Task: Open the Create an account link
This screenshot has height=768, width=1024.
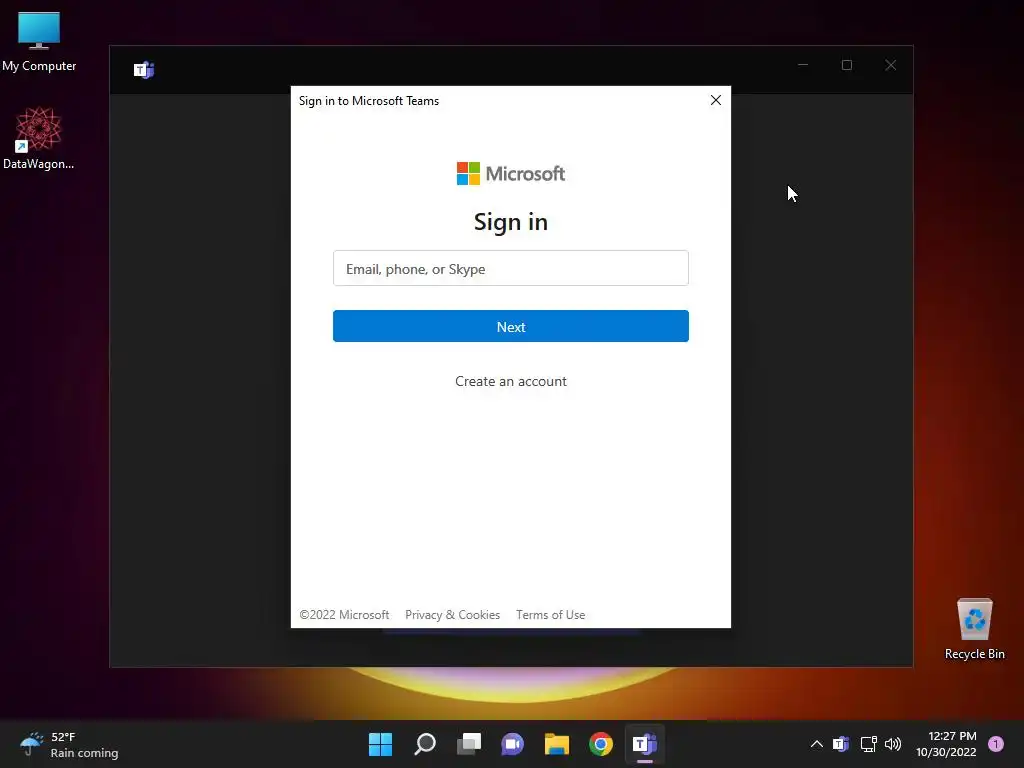Action: pos(511,381)
